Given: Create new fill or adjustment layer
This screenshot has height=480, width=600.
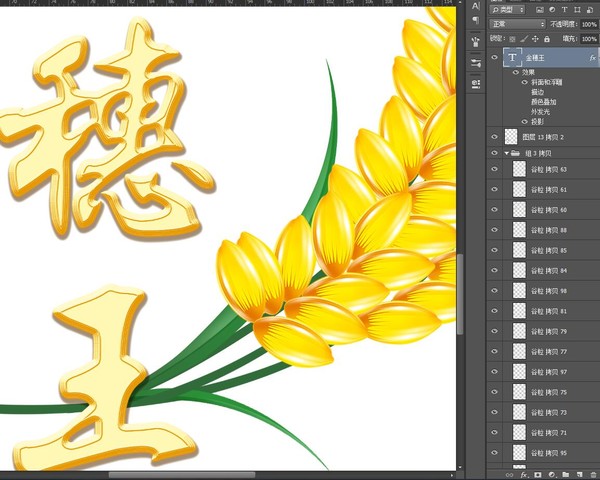Looking at the screenshot, I should (552, 475).
